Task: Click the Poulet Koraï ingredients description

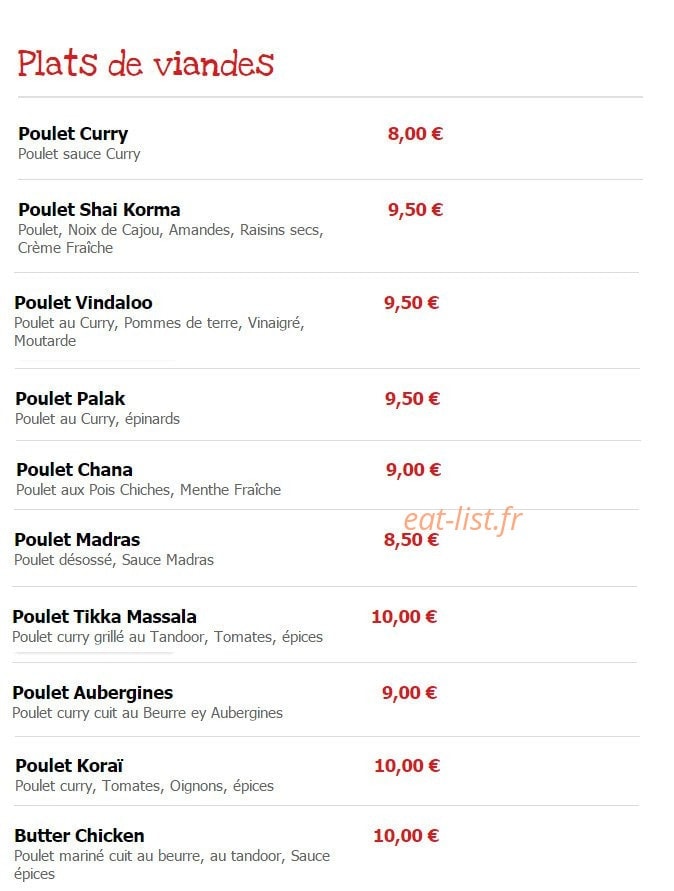Action: pos(144,786)
